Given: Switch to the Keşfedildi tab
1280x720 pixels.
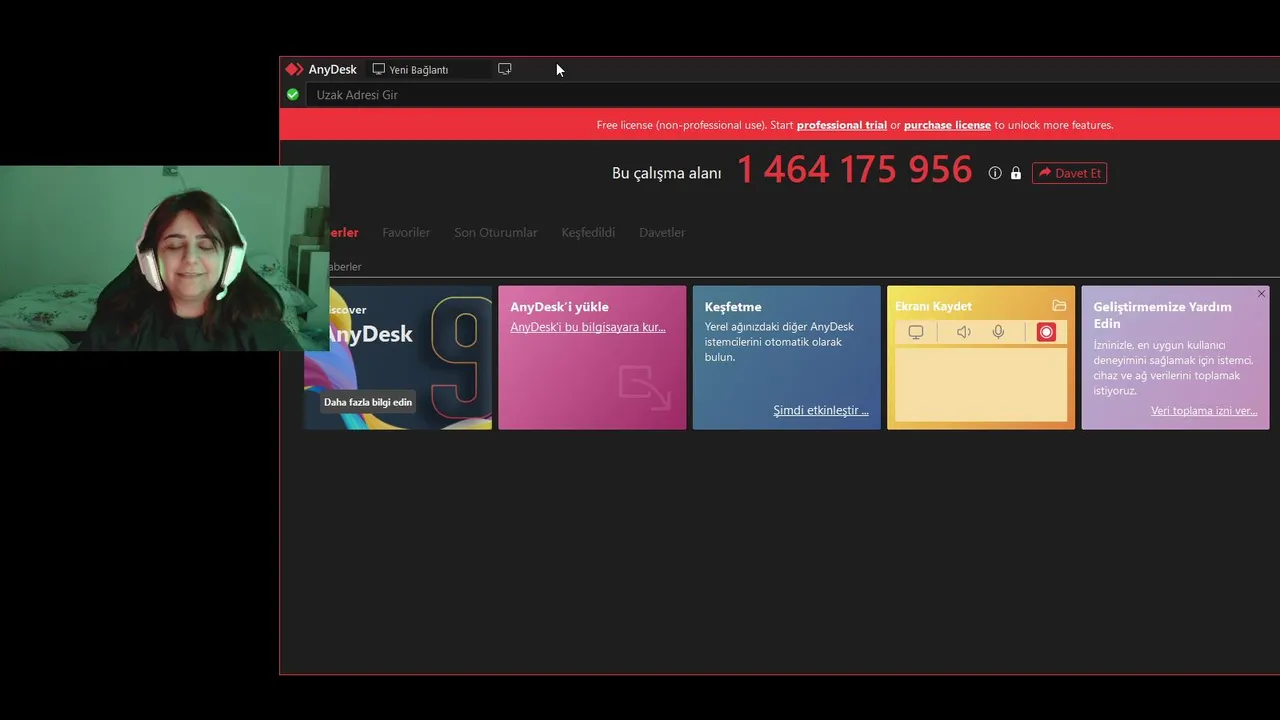Looking at the screenshot, I should point(588,232).
